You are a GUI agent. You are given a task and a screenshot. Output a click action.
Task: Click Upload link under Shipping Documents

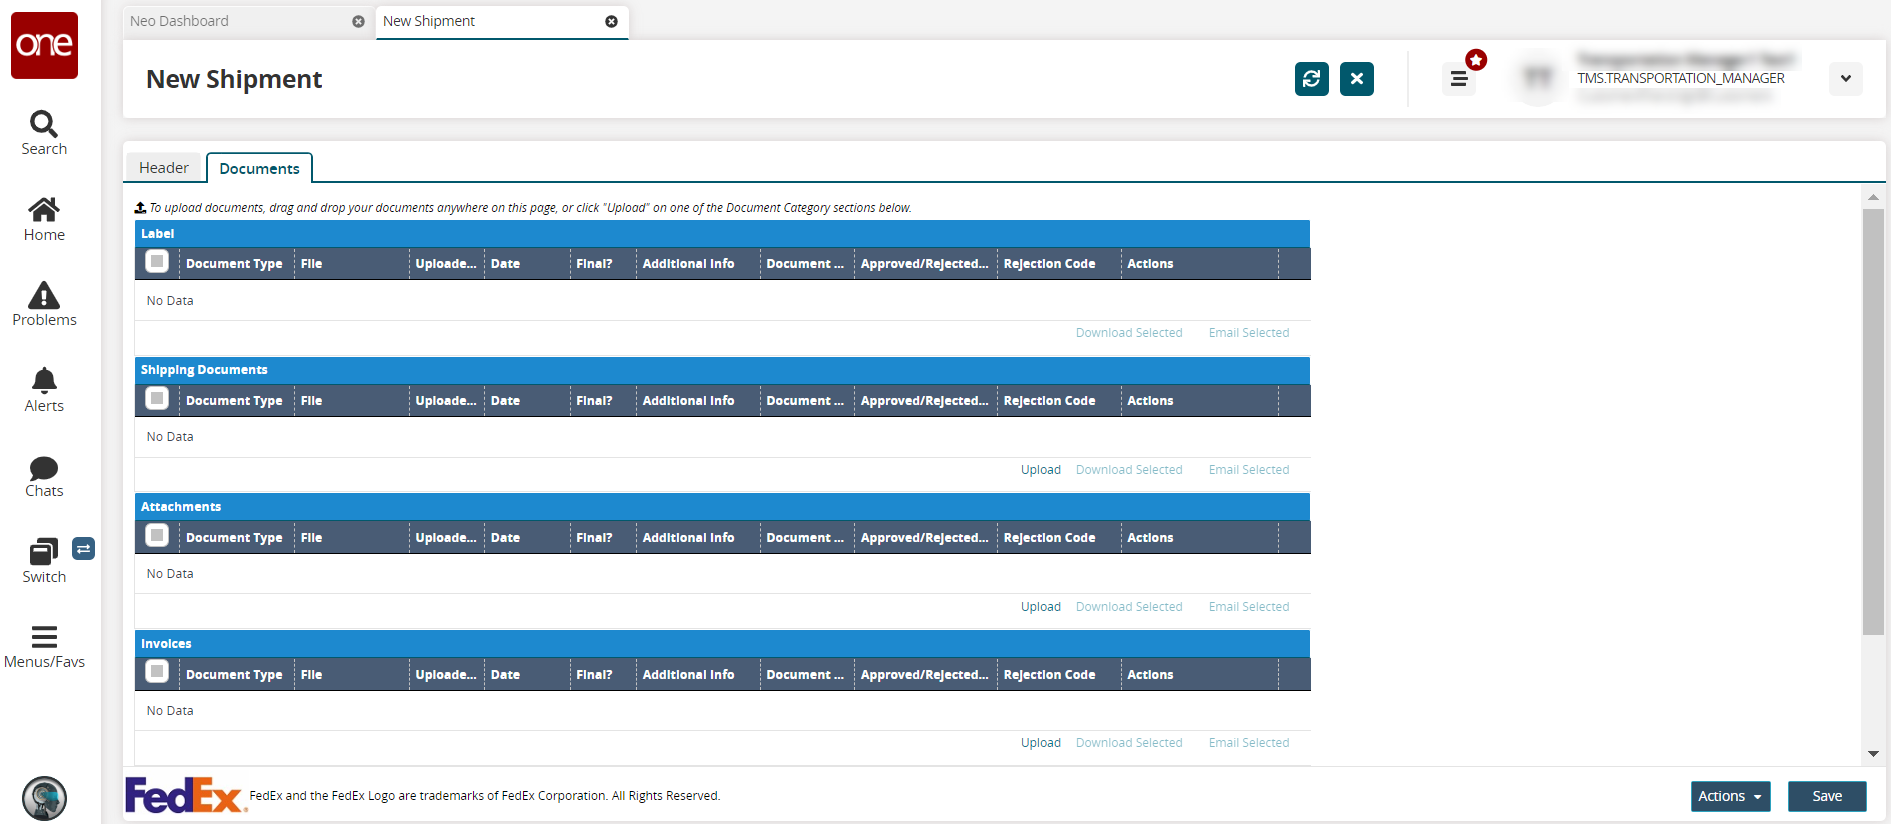[x=1040, y=470]
